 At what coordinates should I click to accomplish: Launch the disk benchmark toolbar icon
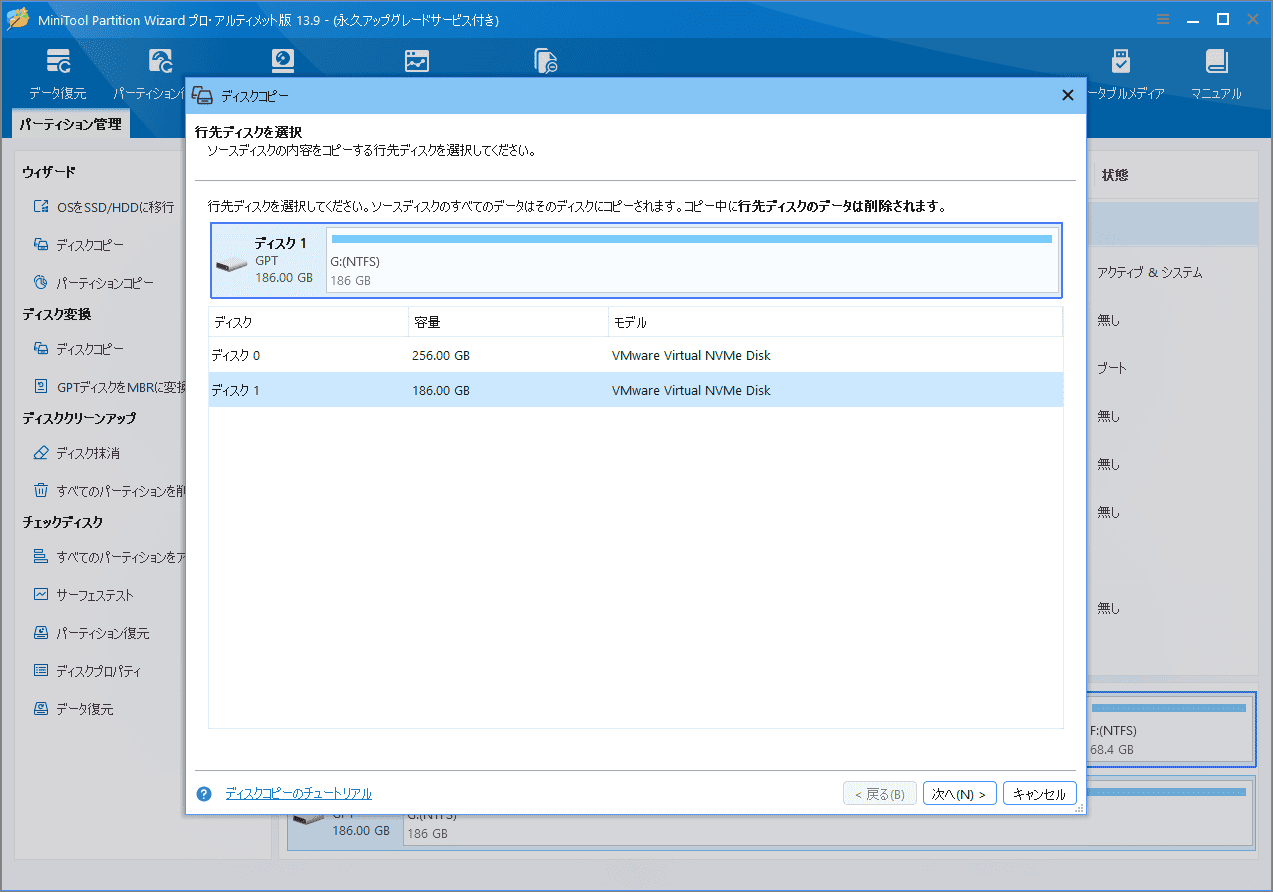[284, 61]
